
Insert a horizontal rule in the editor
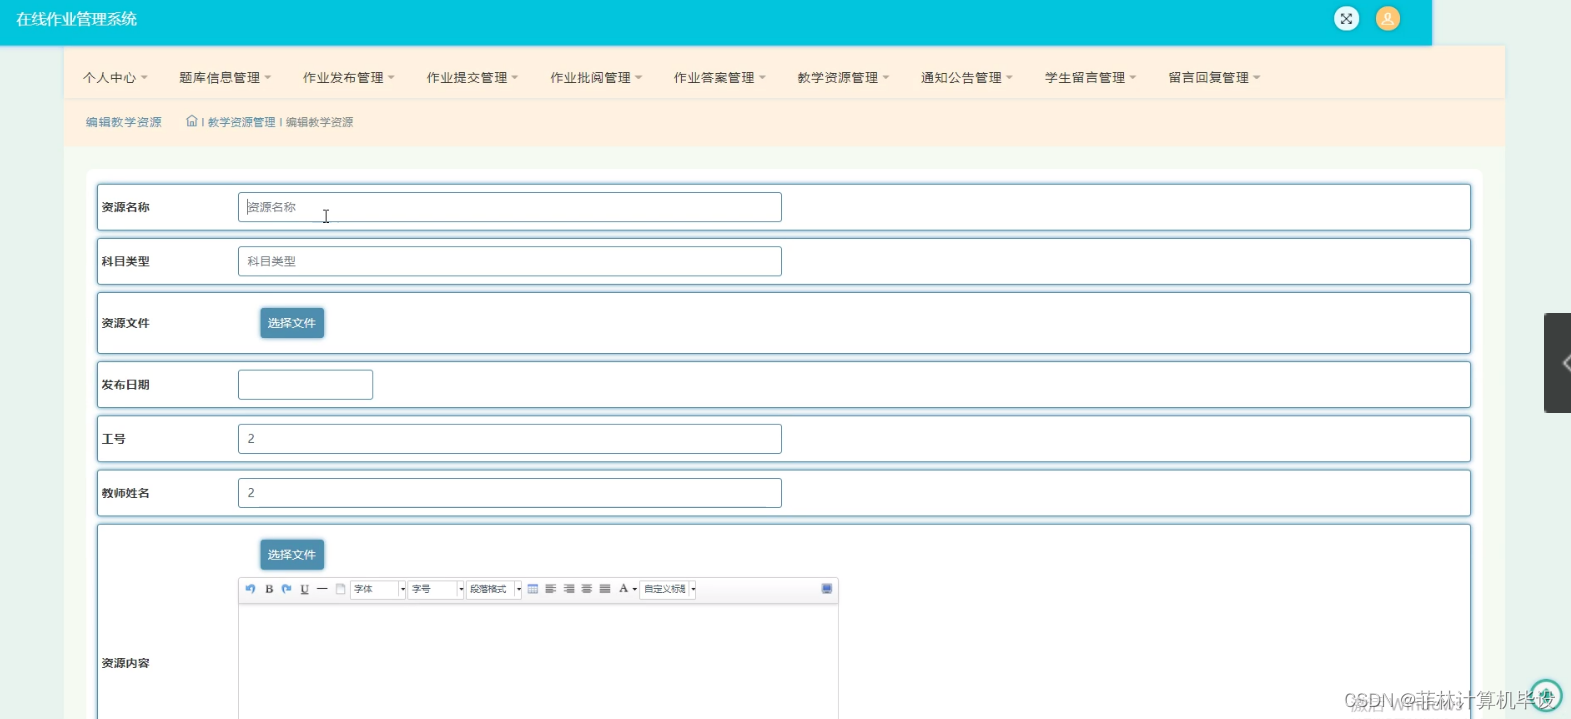click(322, 589)
